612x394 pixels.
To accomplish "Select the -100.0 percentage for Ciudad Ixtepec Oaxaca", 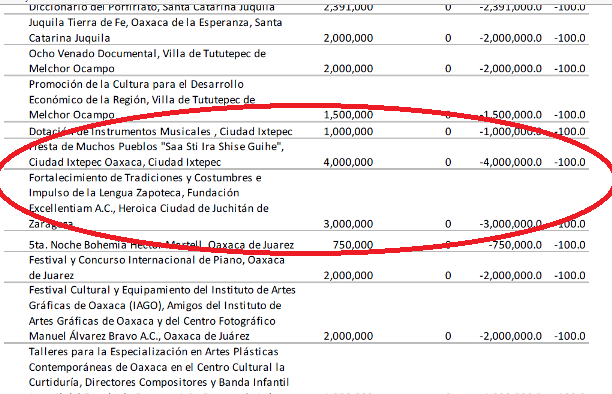I will [x=570, y=162].
